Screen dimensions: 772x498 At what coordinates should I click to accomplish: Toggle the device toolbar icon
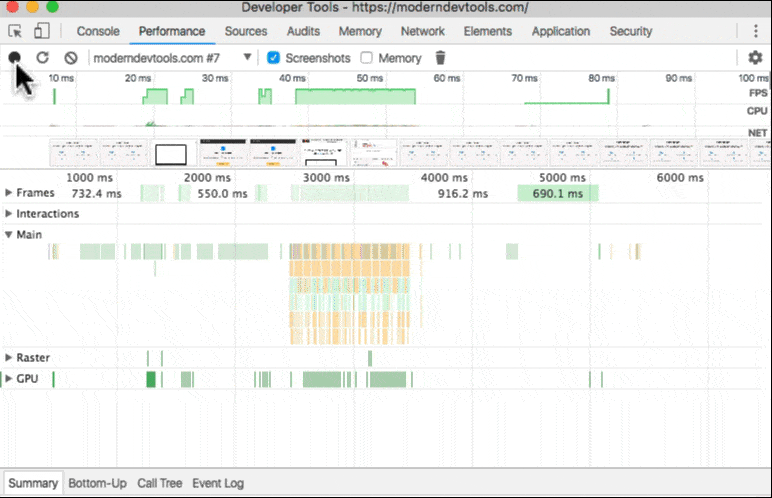(42, 31)
